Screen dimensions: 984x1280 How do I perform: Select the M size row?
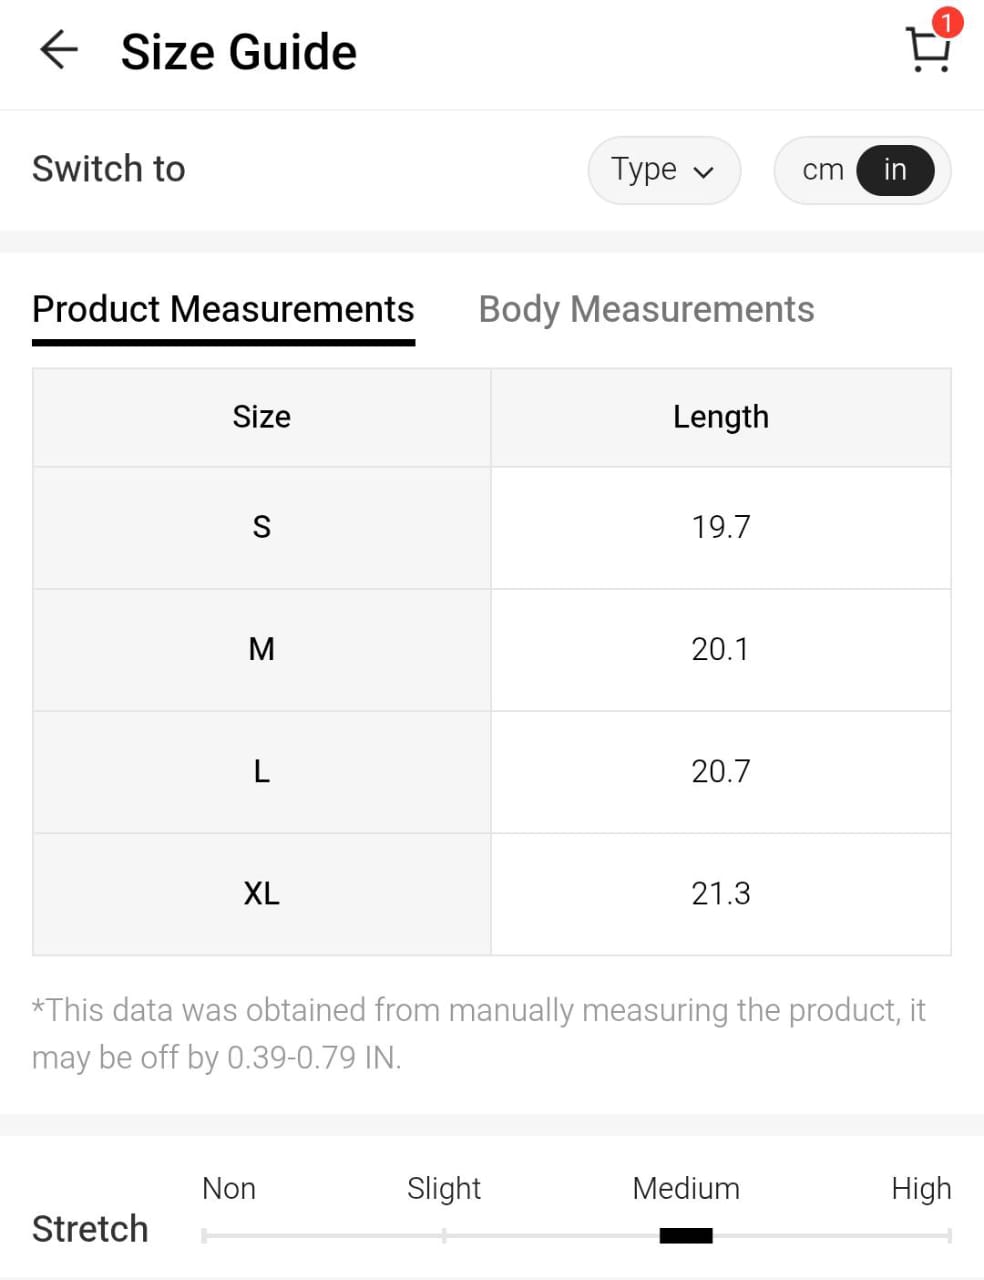tap(261, 650)
